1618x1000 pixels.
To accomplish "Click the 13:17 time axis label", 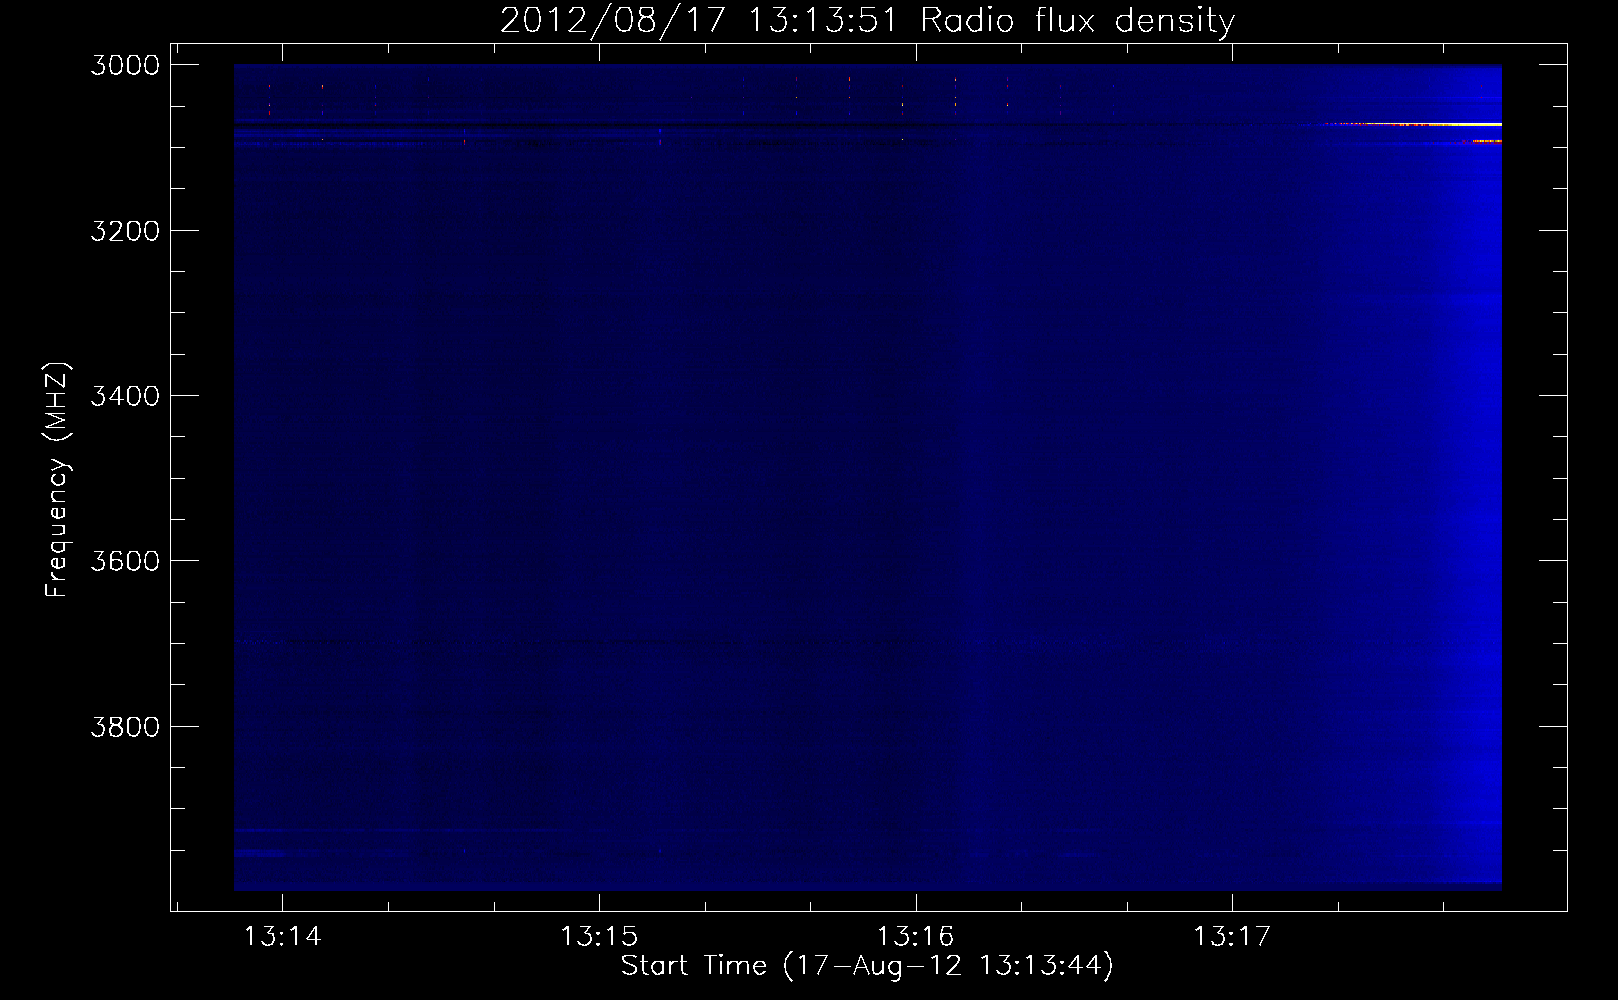I will point(1232,936).
